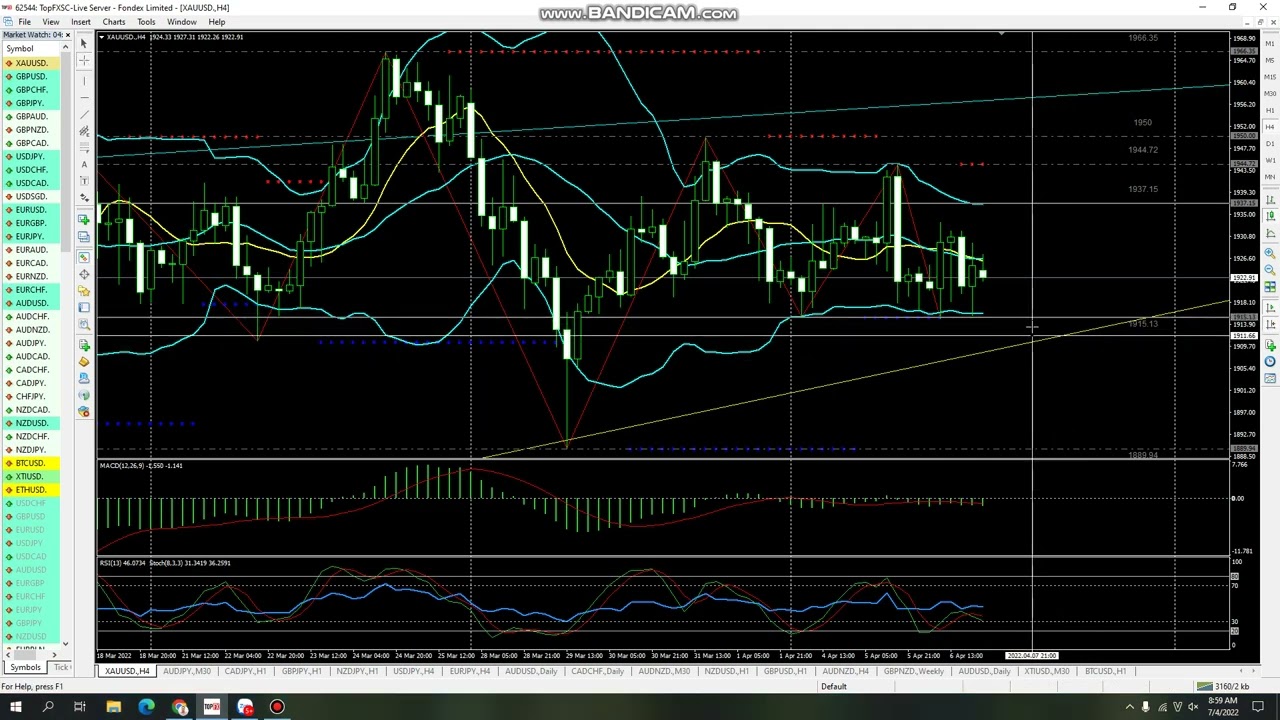The width and height of the screenshot is (1280, 720).
Task: Select the H4 timeframe button
Action: (x=1270, y=126)
